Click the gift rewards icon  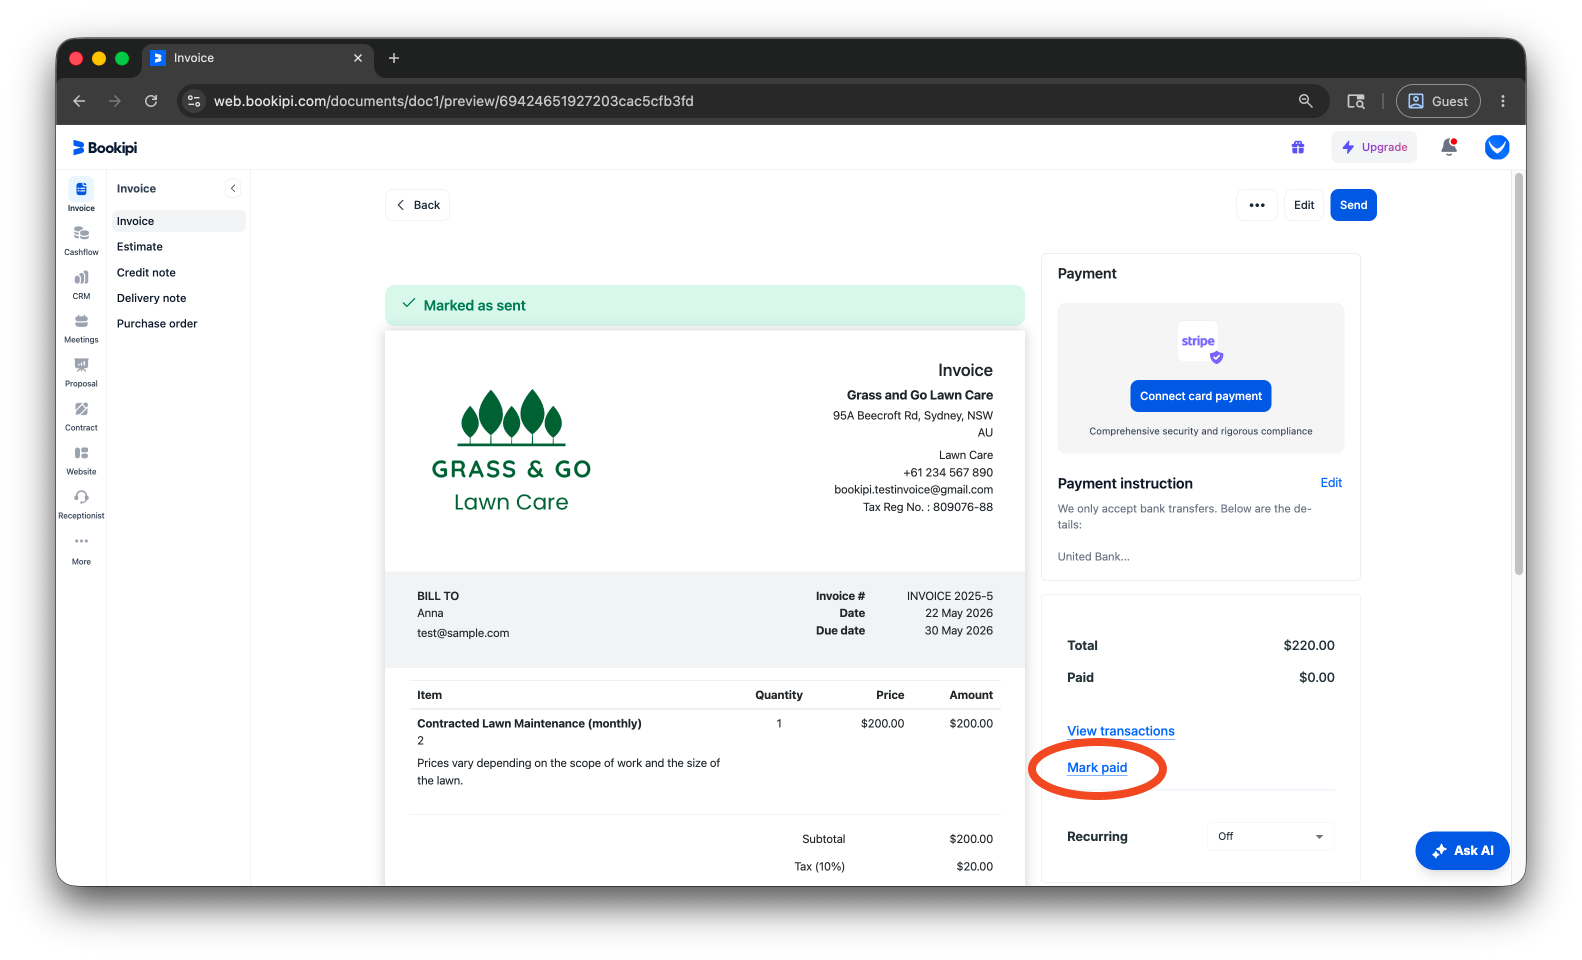(x=1297, y=147)
